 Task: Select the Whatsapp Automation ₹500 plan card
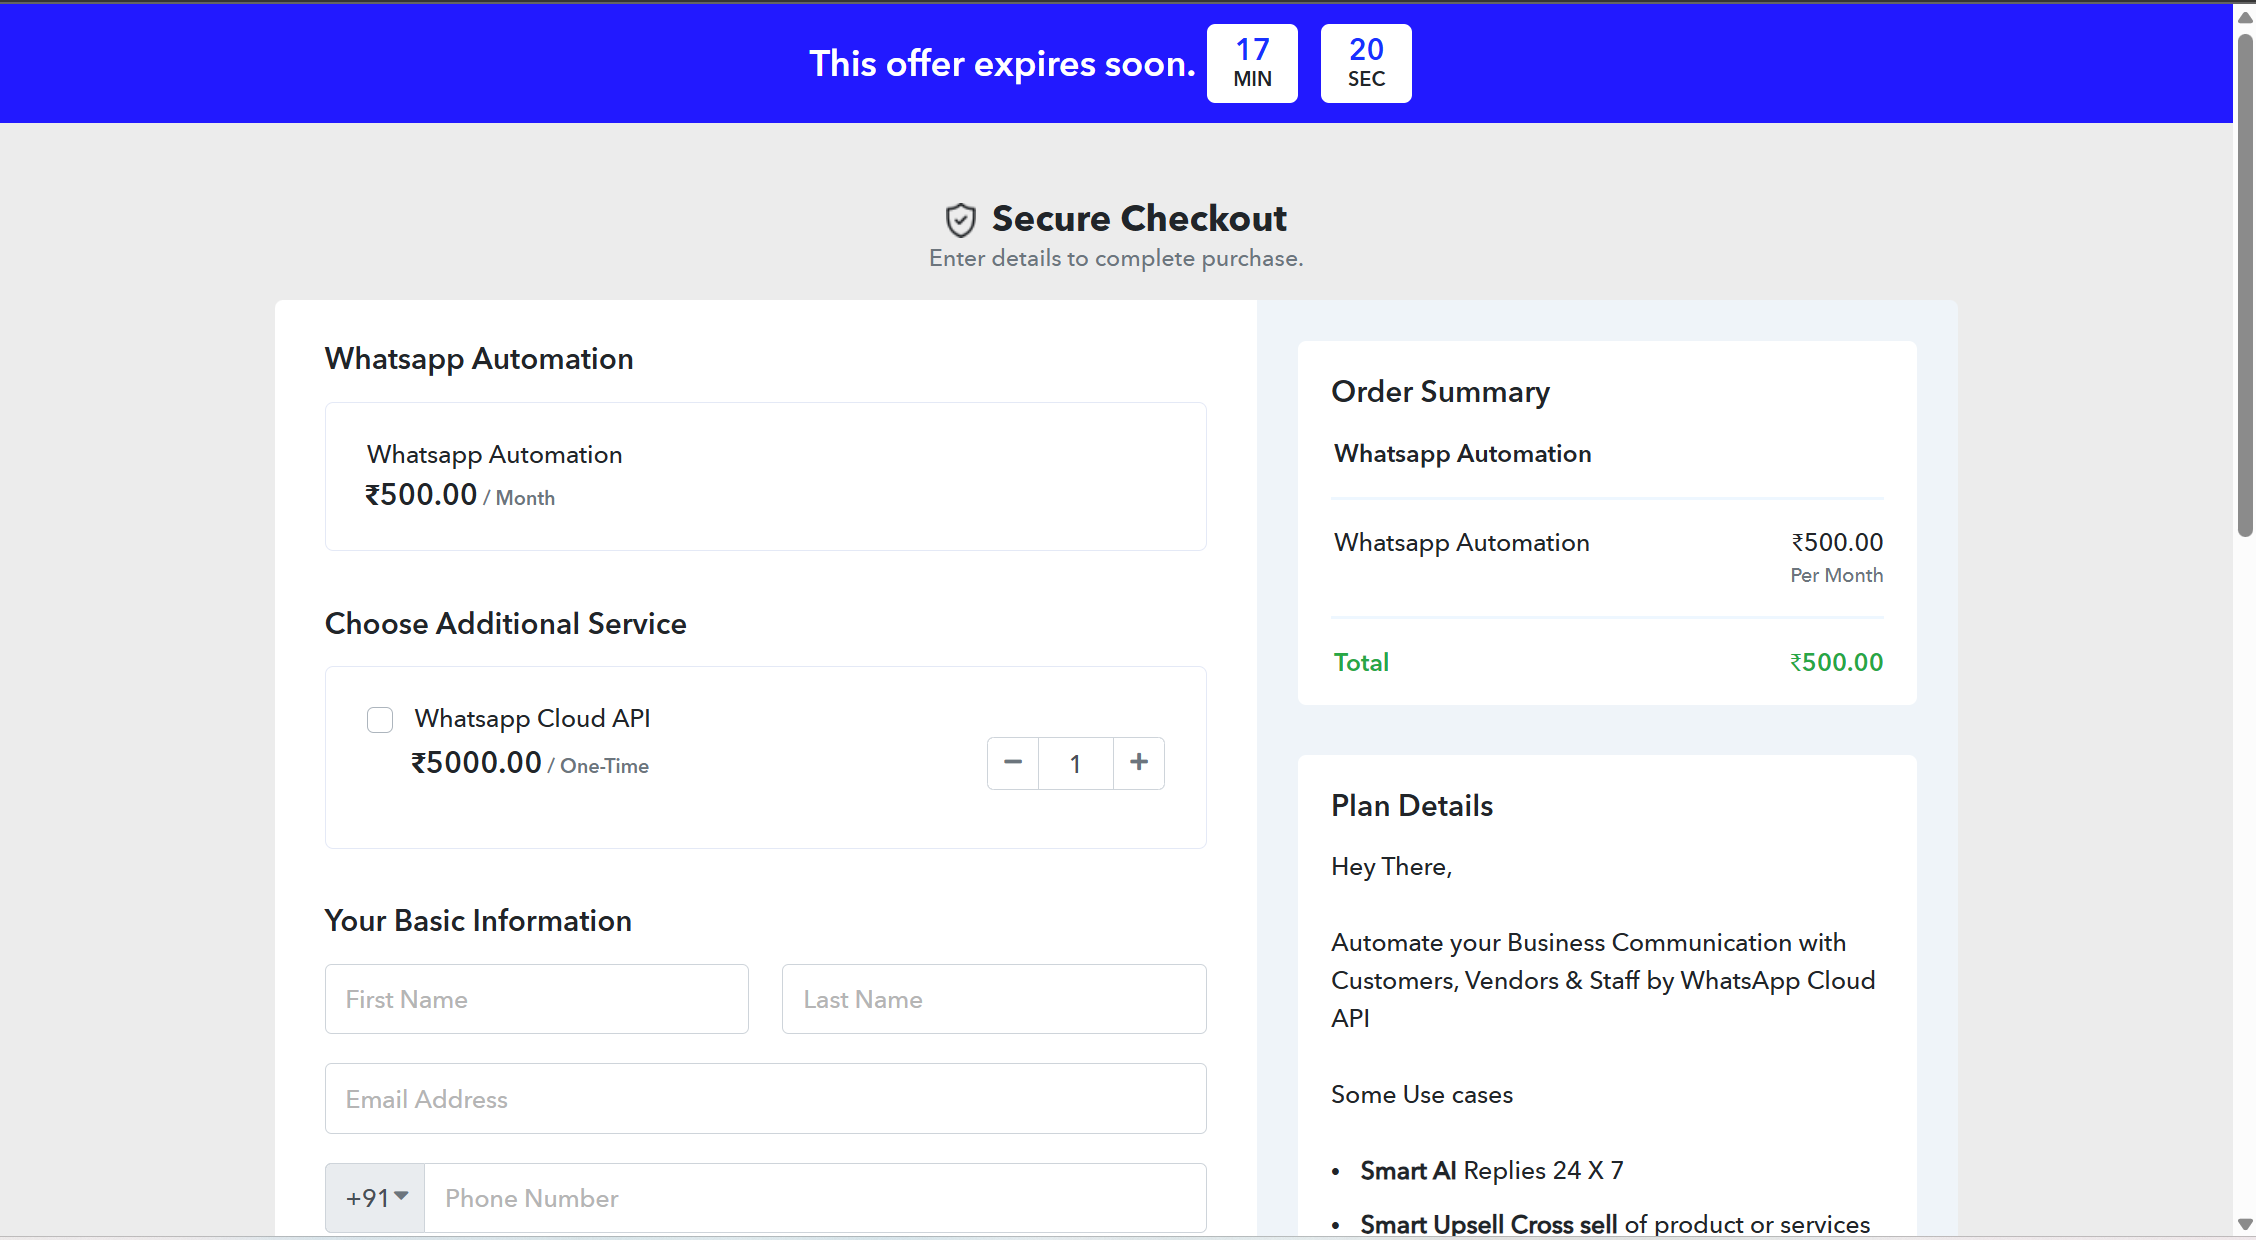pyautogui.click(x=765, y=476)
